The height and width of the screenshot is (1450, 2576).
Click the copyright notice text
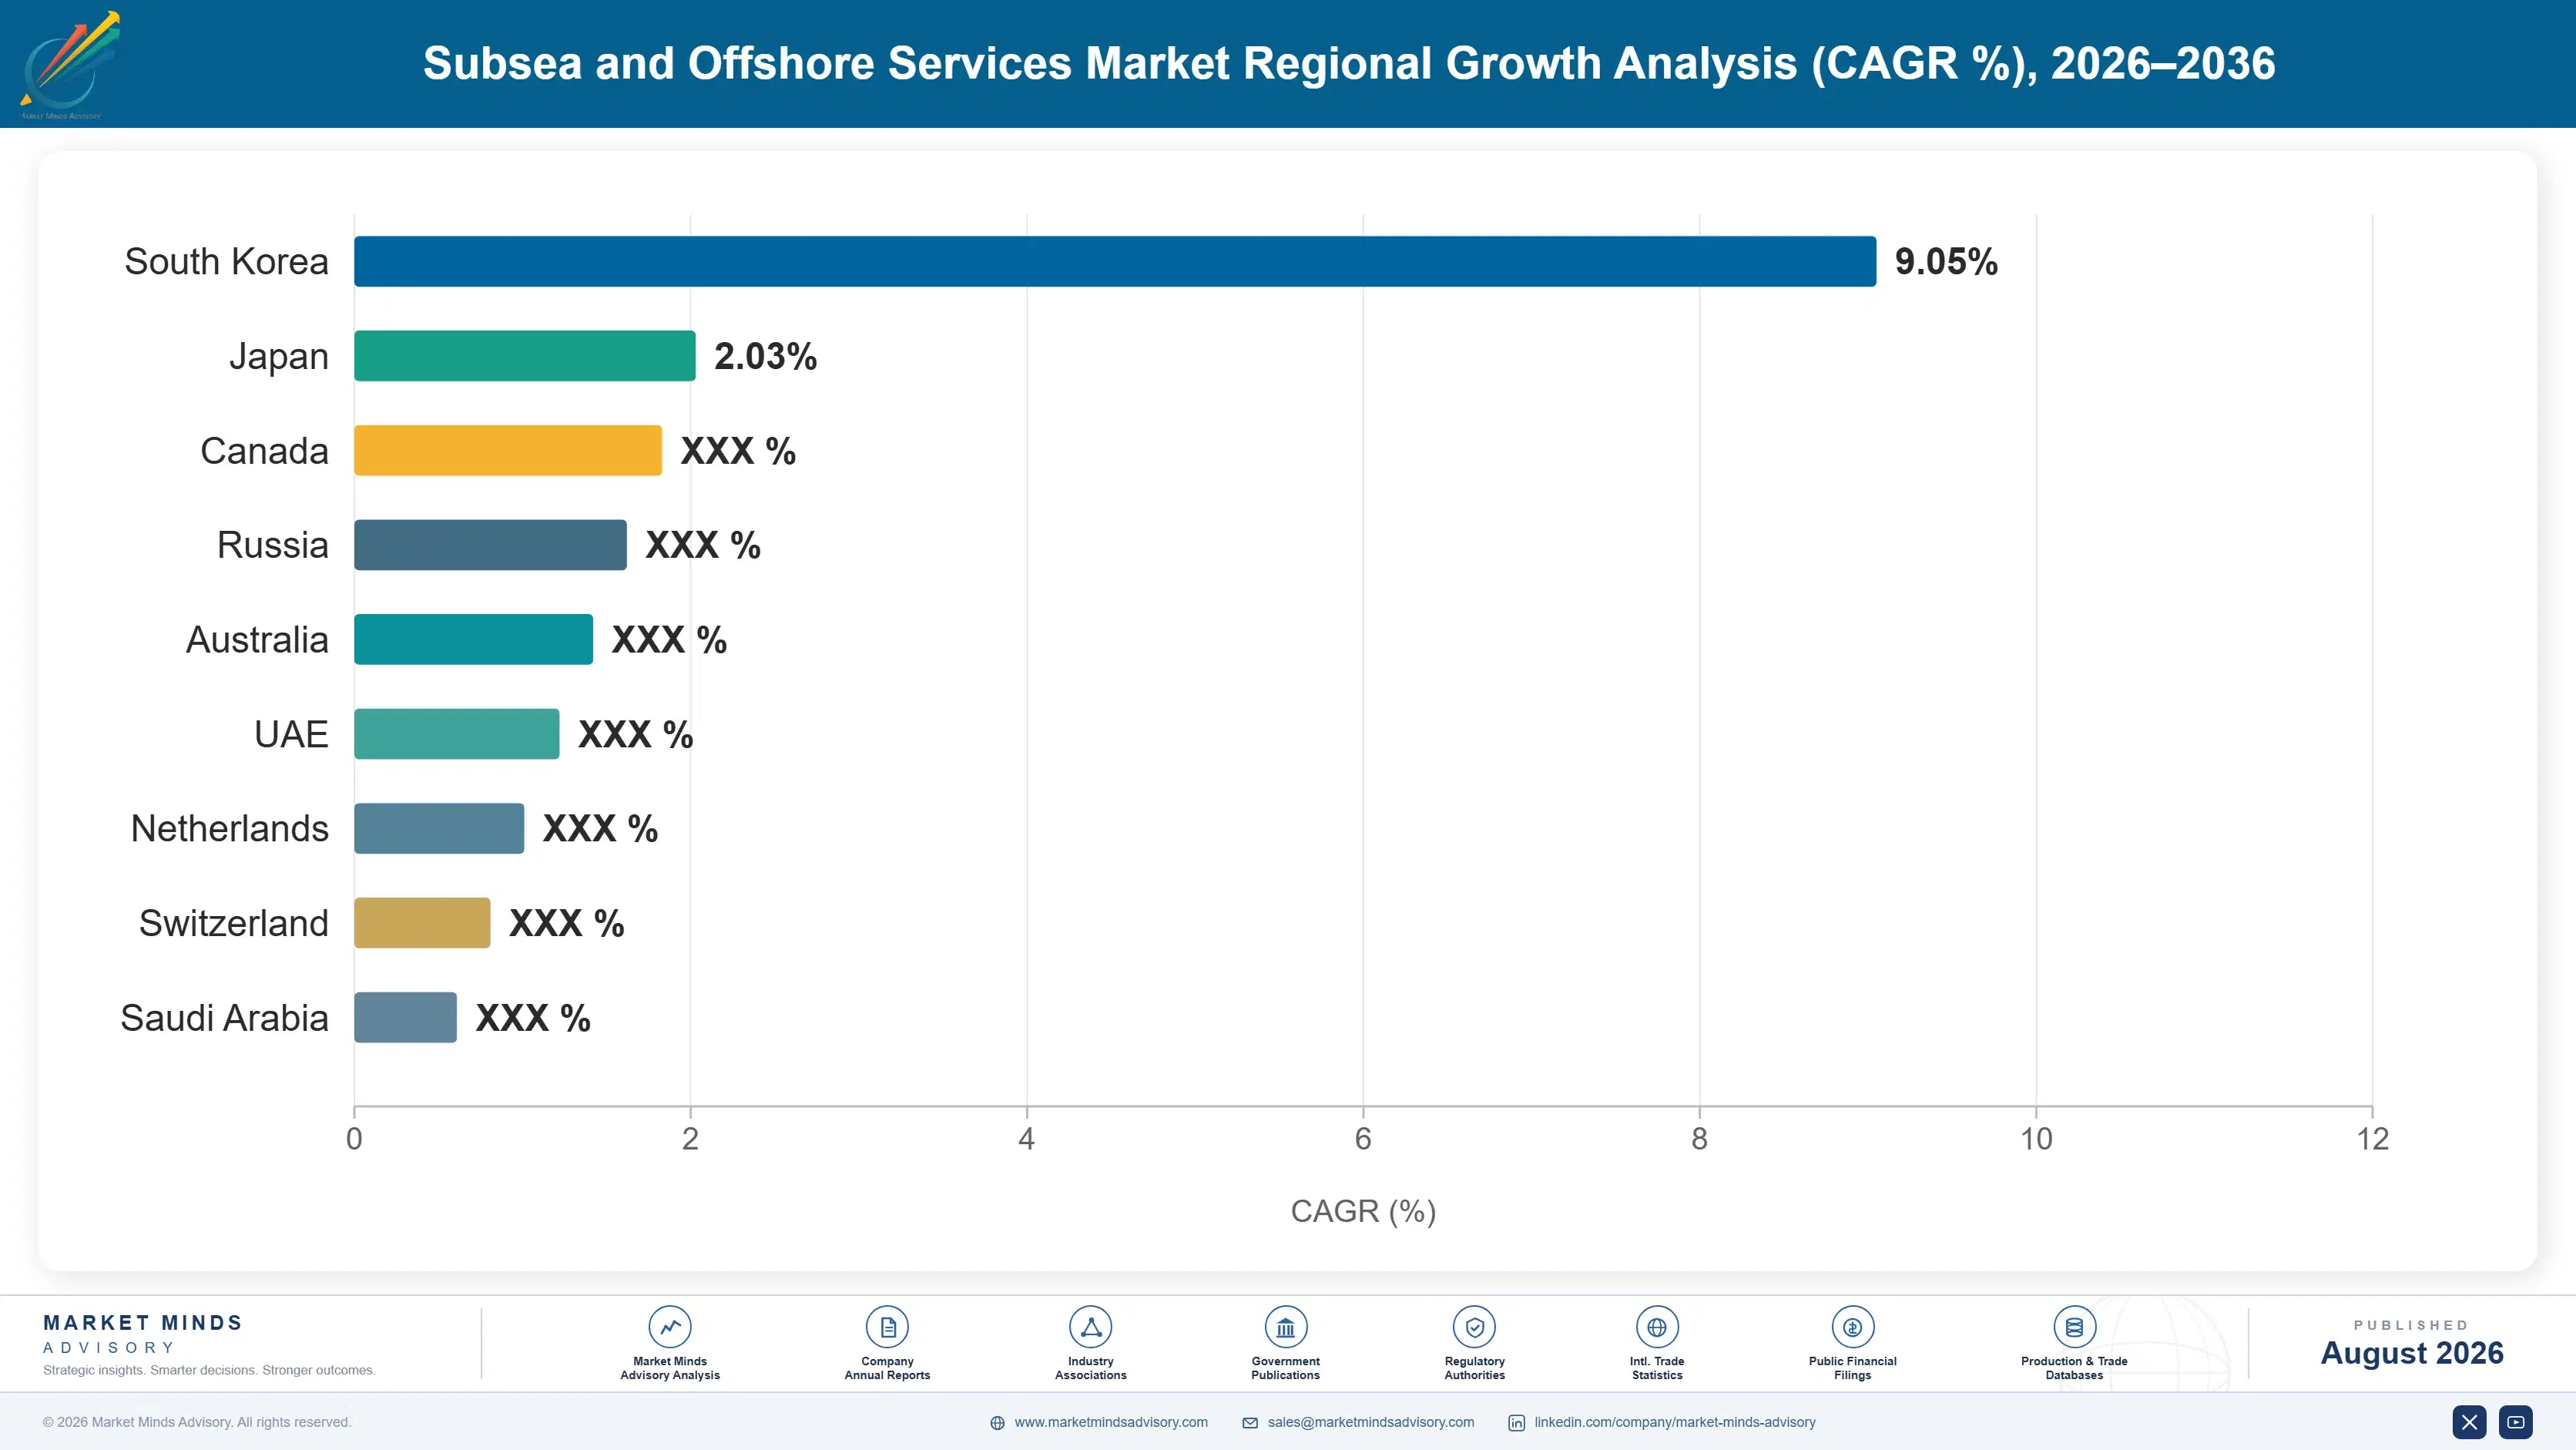point(197,1422)
